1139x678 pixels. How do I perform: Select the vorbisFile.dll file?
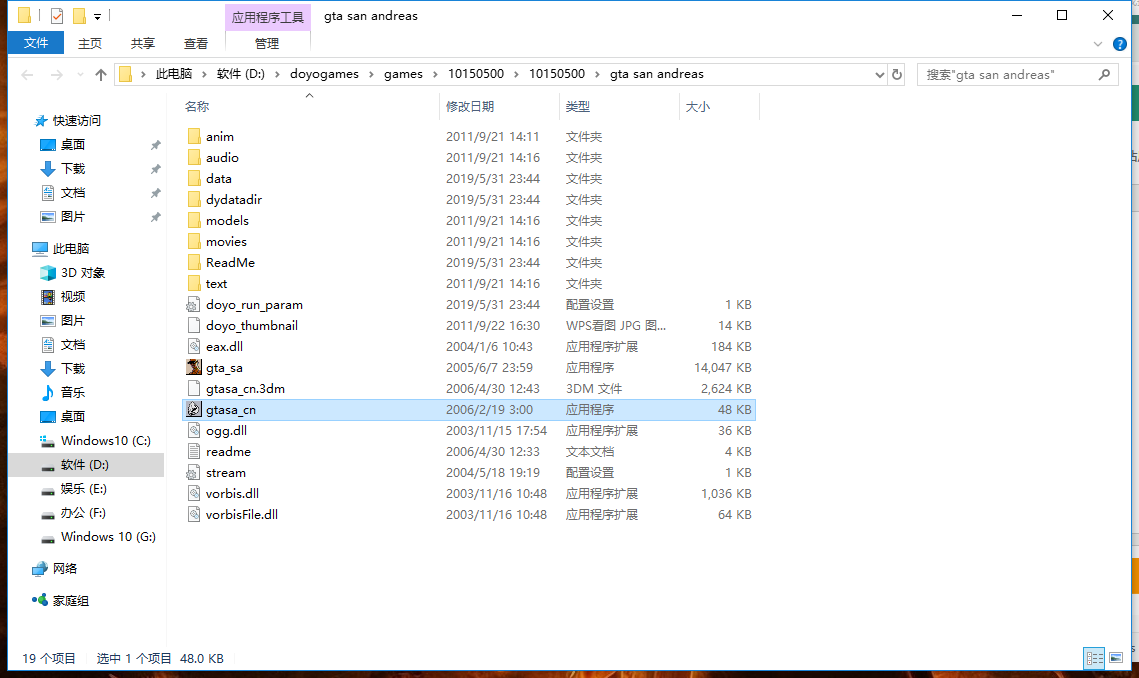pyautogui.click(x=469, y=514)
